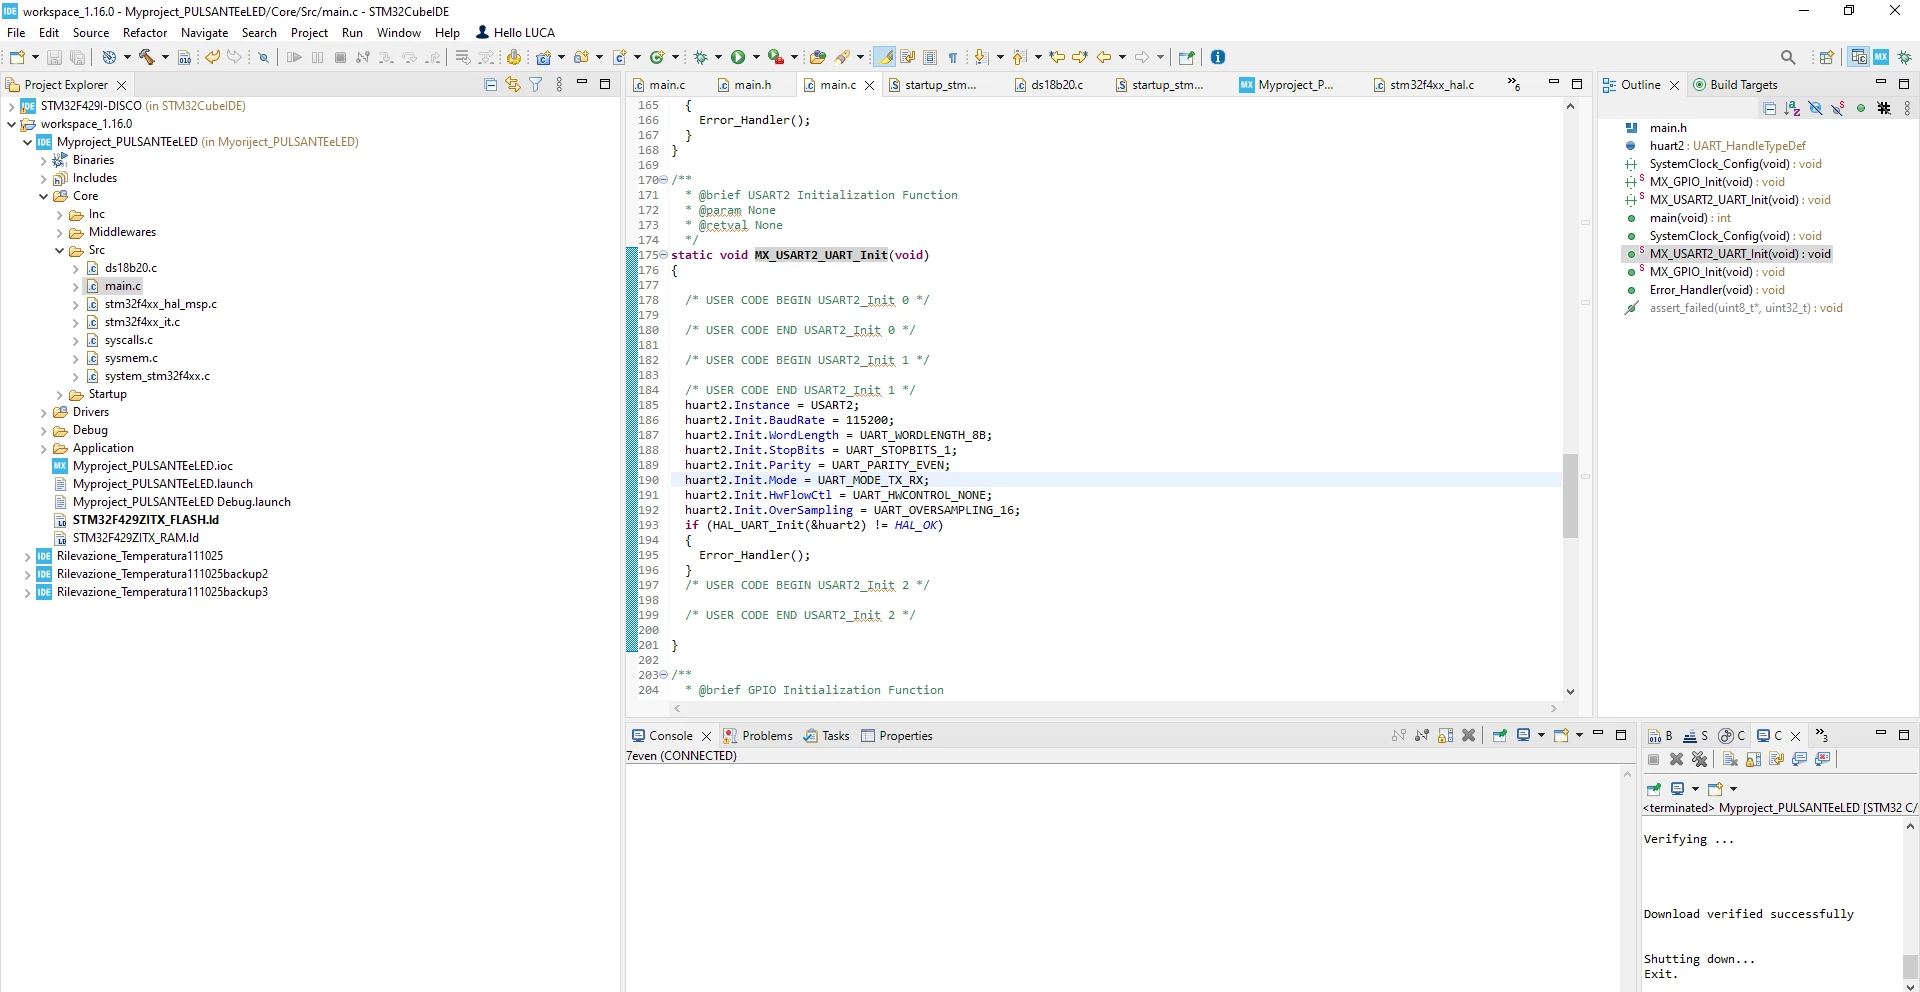Image resolution: width=1920 pixels, height=992 pixels.
Task: Click the New file toolbar icon
Action: pyautogui.click(x=17, y=57)
